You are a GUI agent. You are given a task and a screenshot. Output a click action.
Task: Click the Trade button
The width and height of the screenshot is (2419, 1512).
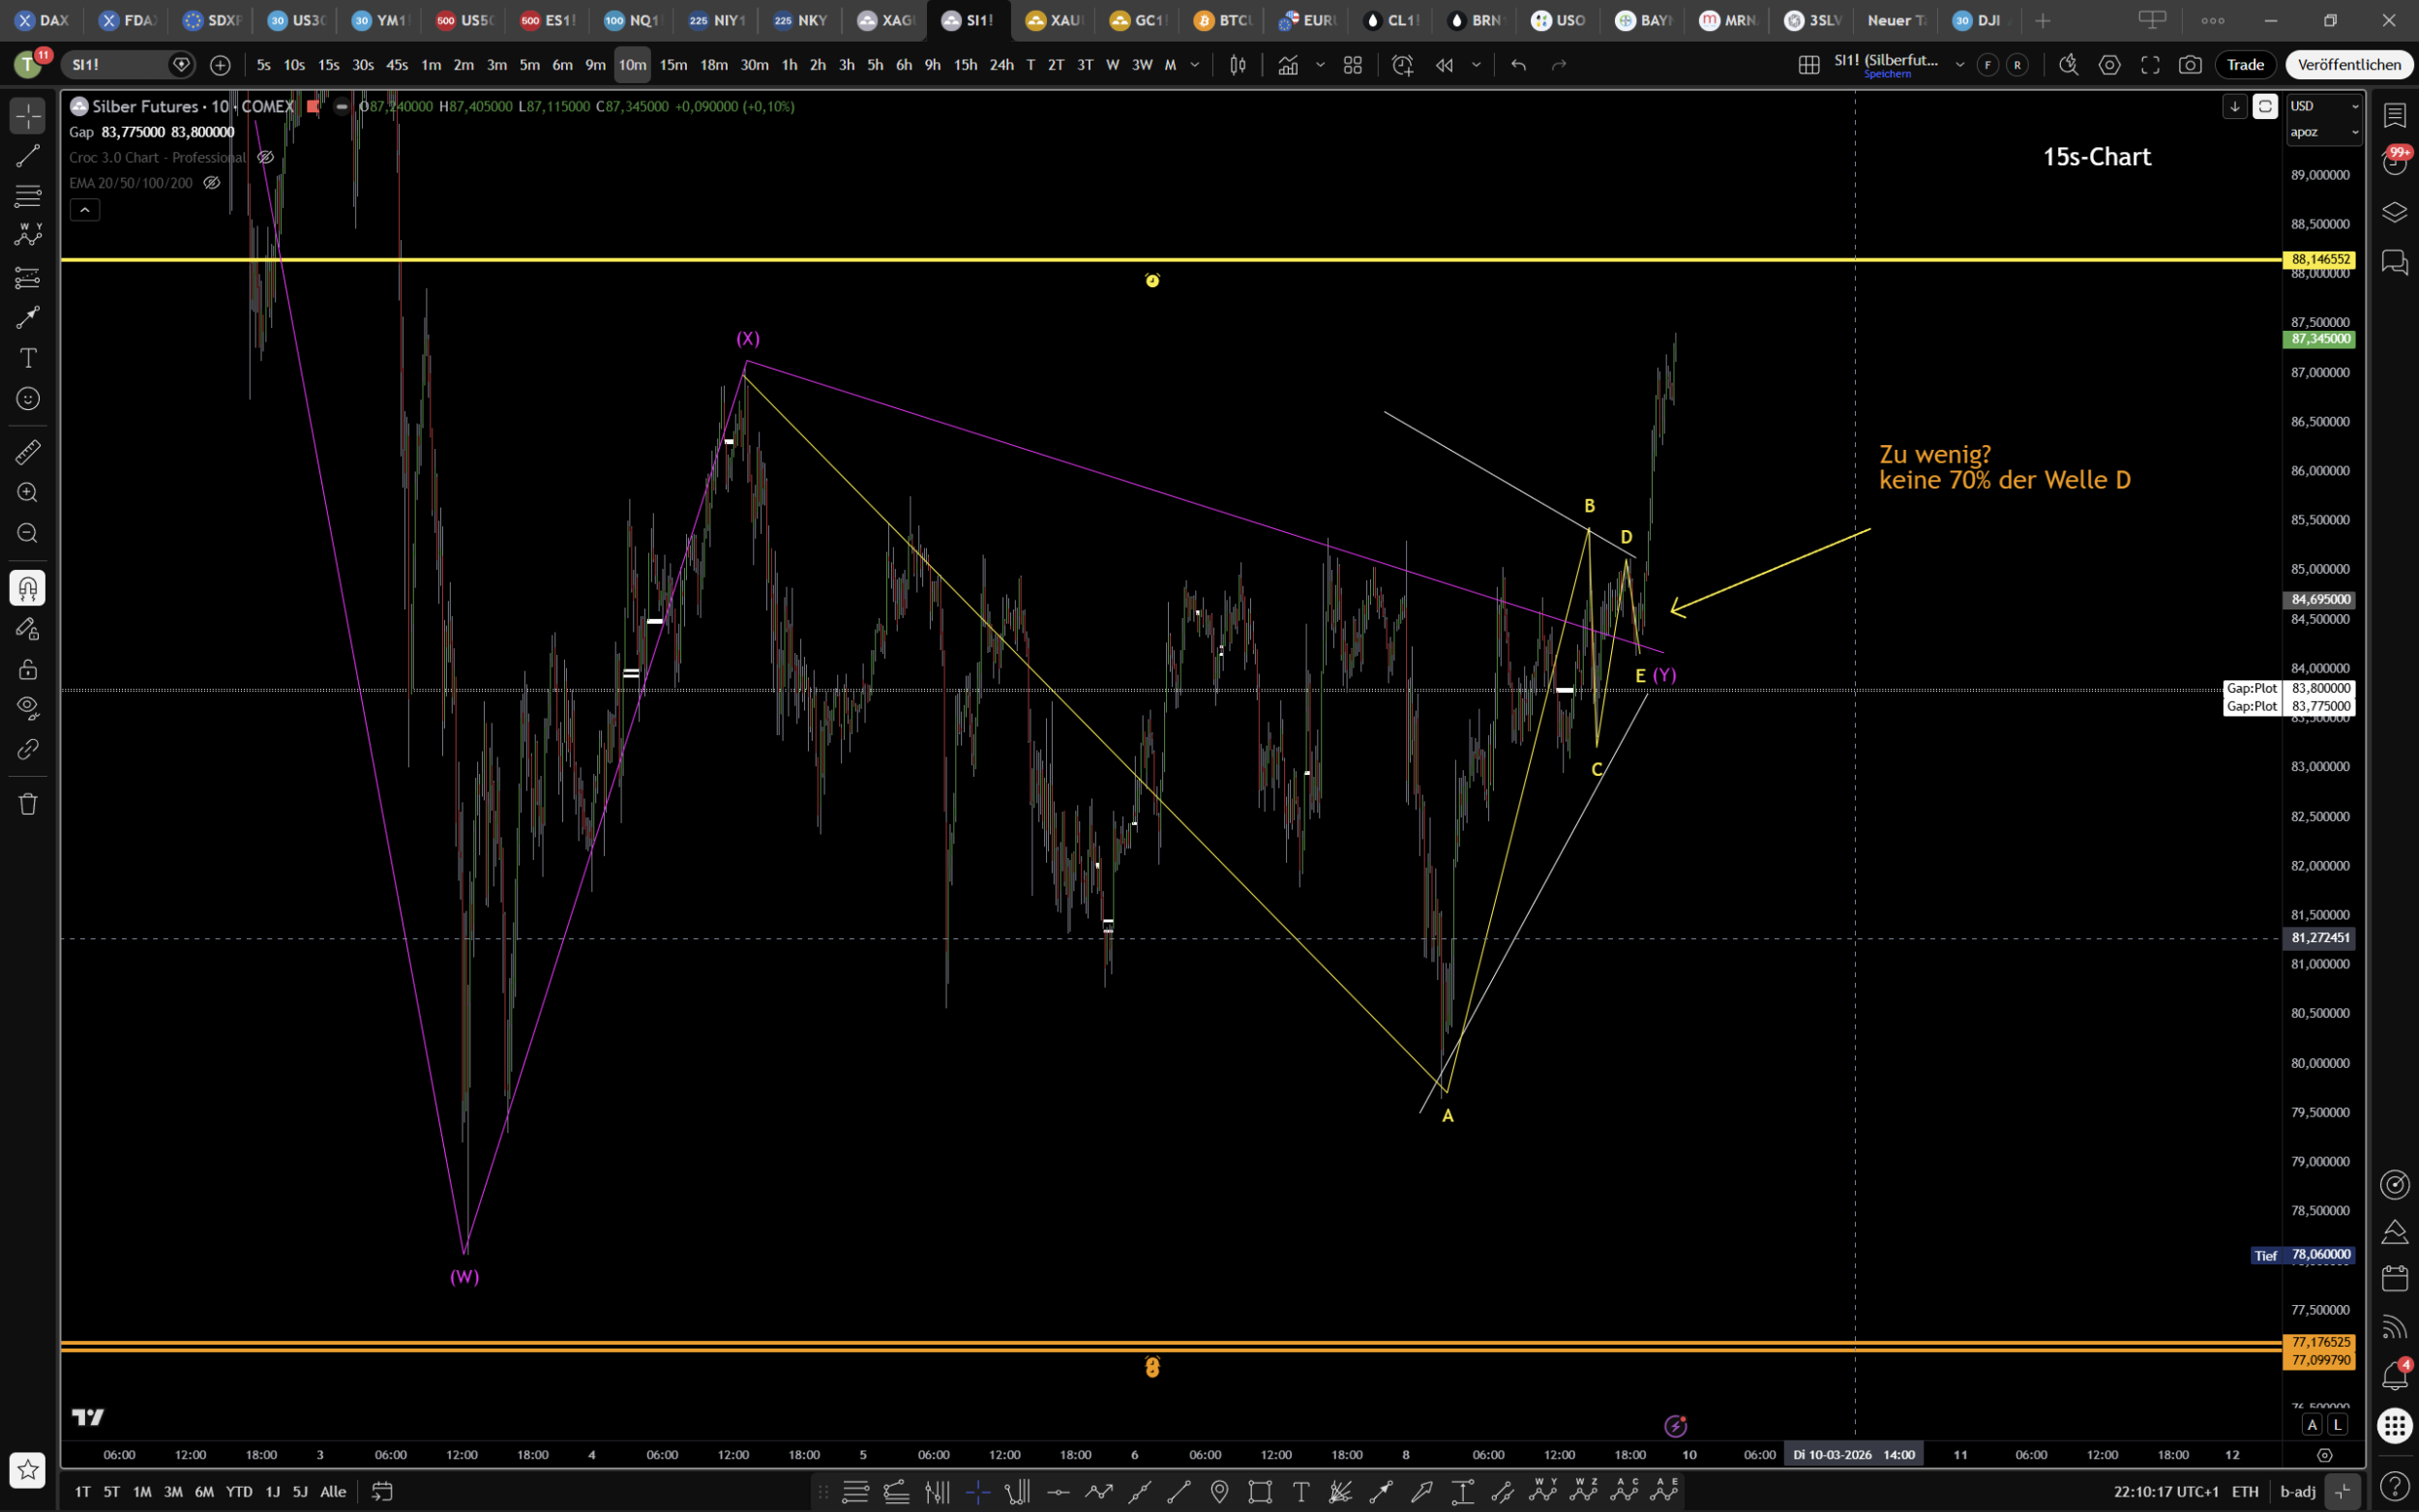[x=2245, y=65]
